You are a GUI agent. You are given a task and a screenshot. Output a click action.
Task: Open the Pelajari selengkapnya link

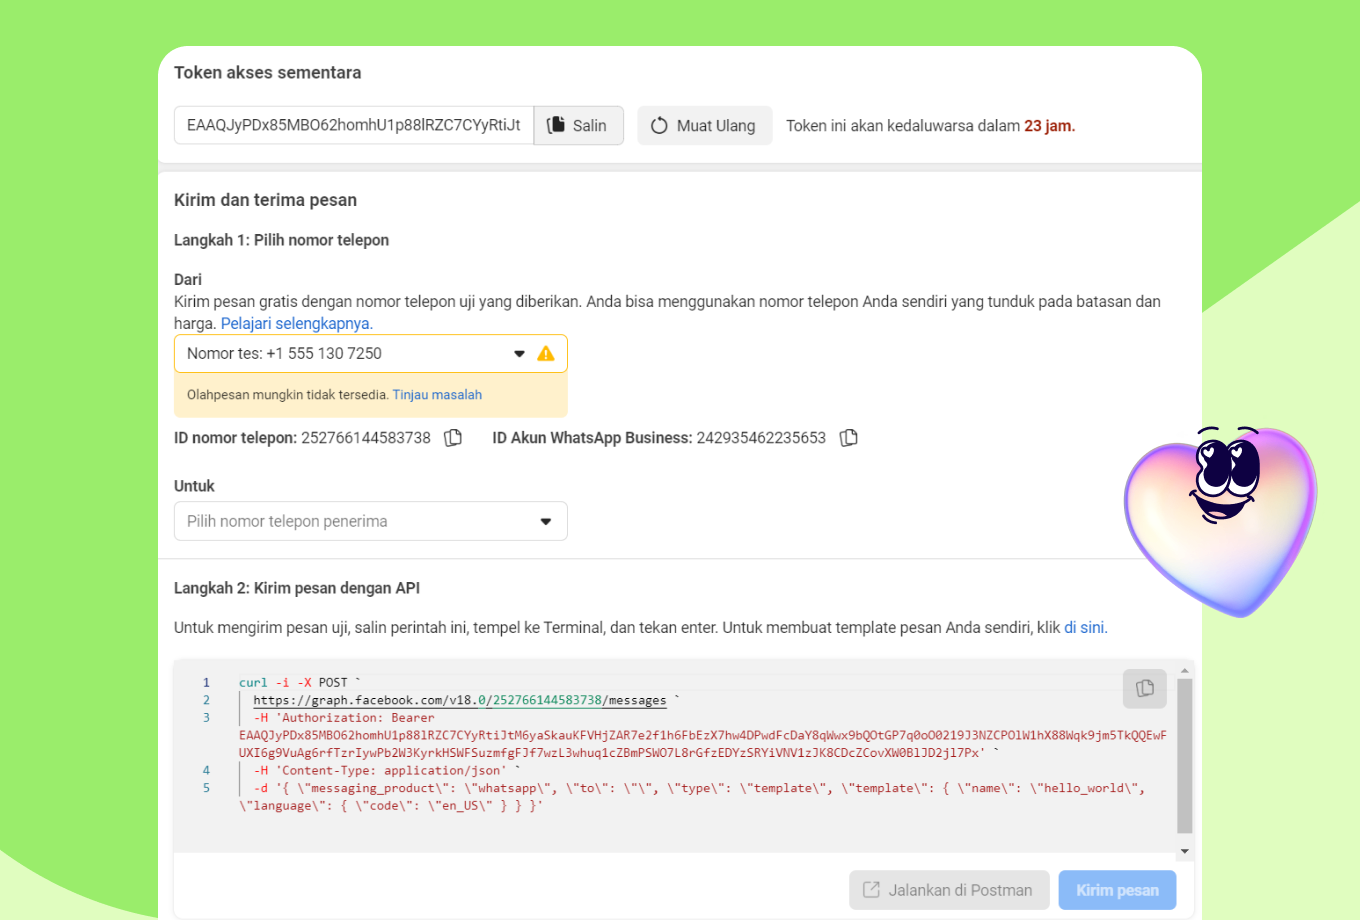point(297,323)
